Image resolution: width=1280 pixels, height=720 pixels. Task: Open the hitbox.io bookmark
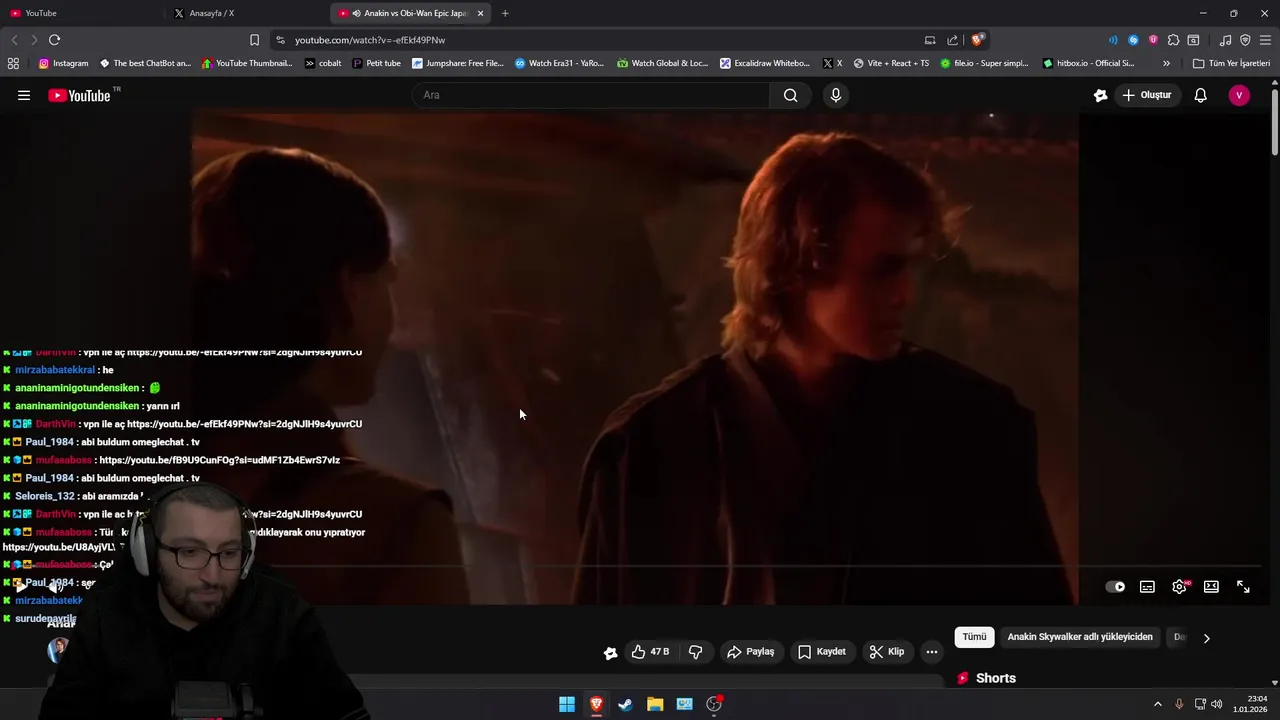pyautogui.click(x=1088, y=63)
